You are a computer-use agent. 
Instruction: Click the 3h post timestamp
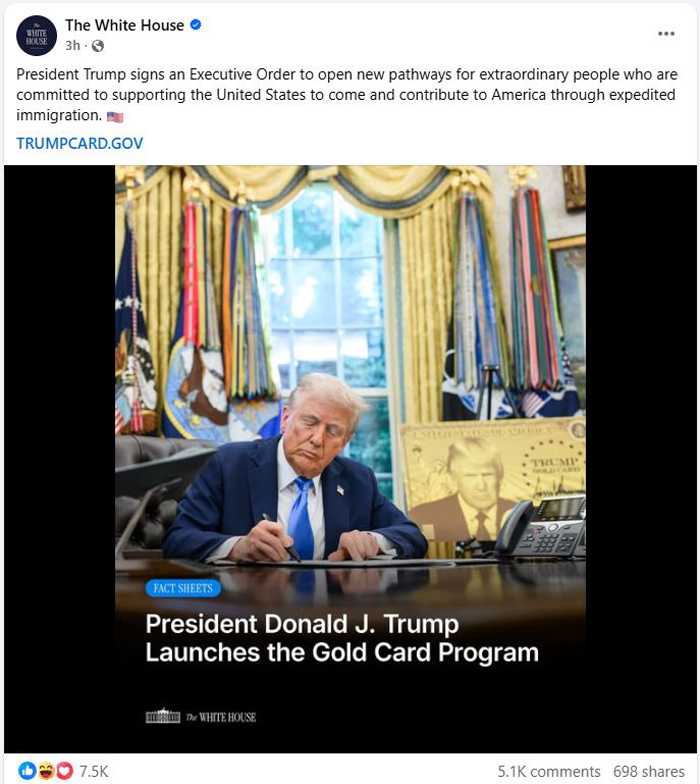pyautogui.click(x=72, y=46)
